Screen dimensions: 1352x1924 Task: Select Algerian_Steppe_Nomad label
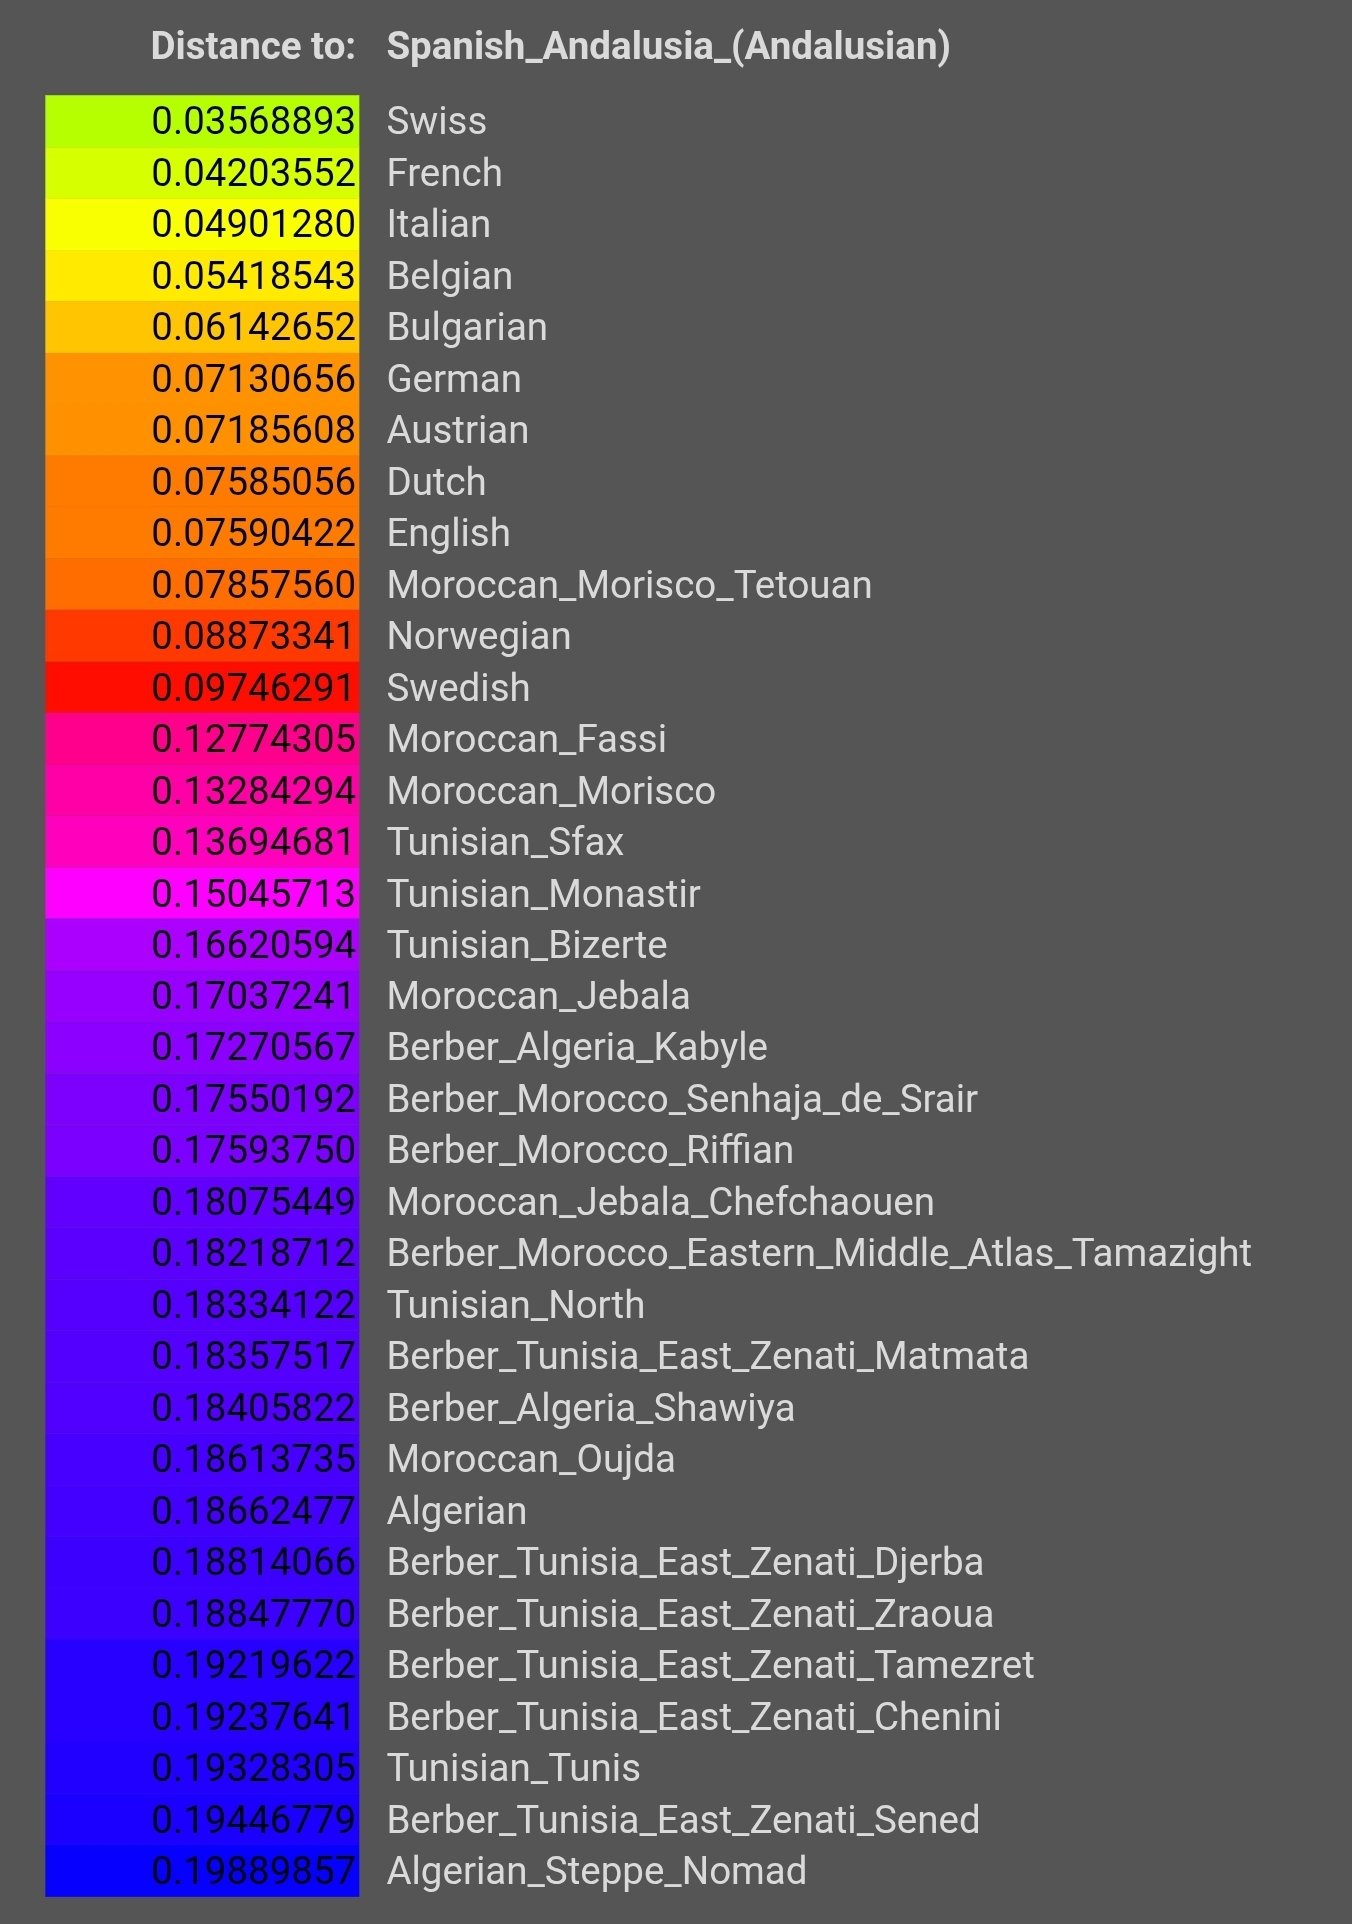[597, 1871]
